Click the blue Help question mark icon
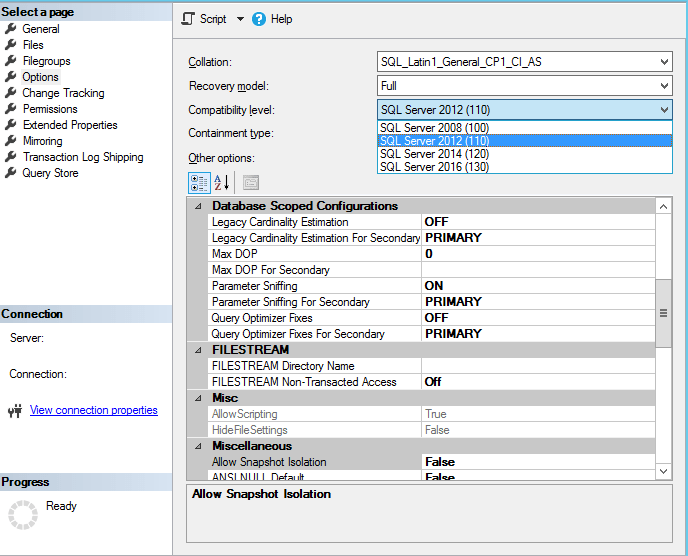This screenshot has width=688, height=556. point(259,19)
